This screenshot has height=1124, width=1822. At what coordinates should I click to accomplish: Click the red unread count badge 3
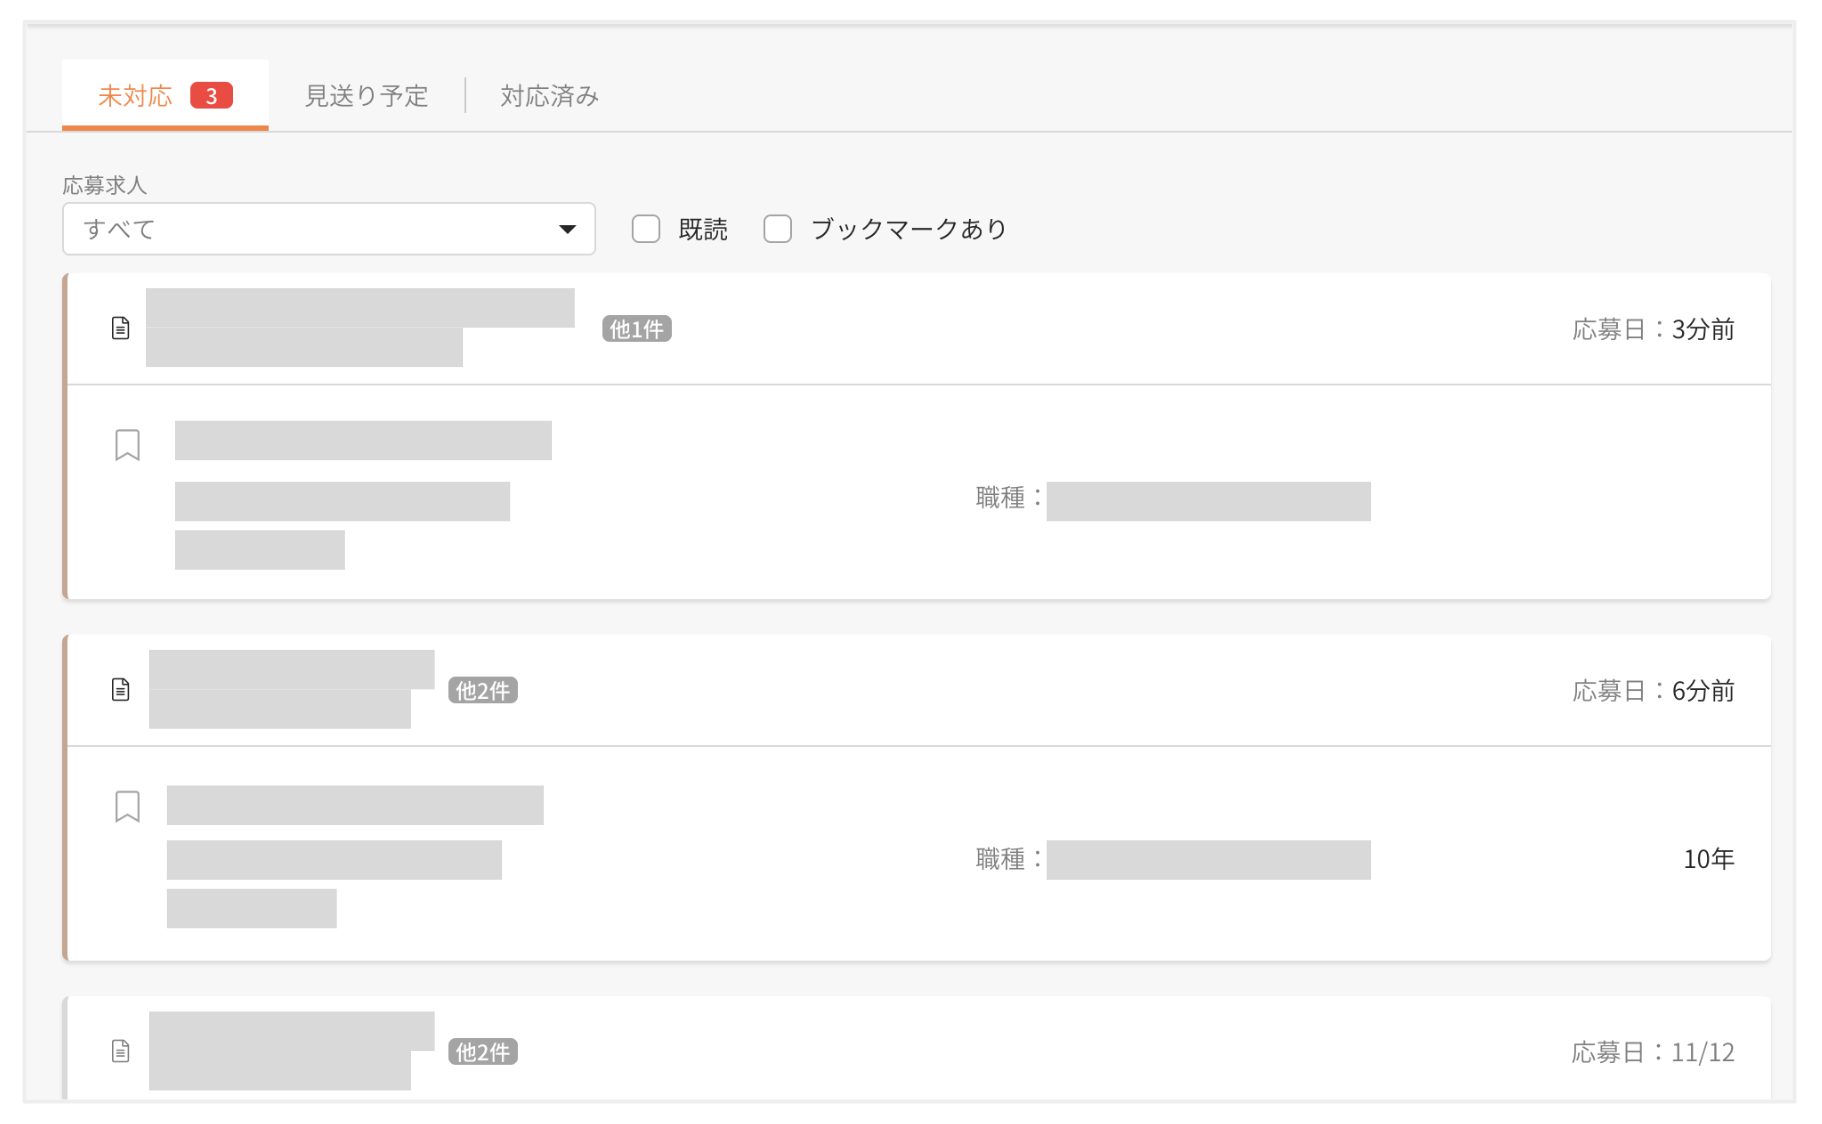coord(211,96)
